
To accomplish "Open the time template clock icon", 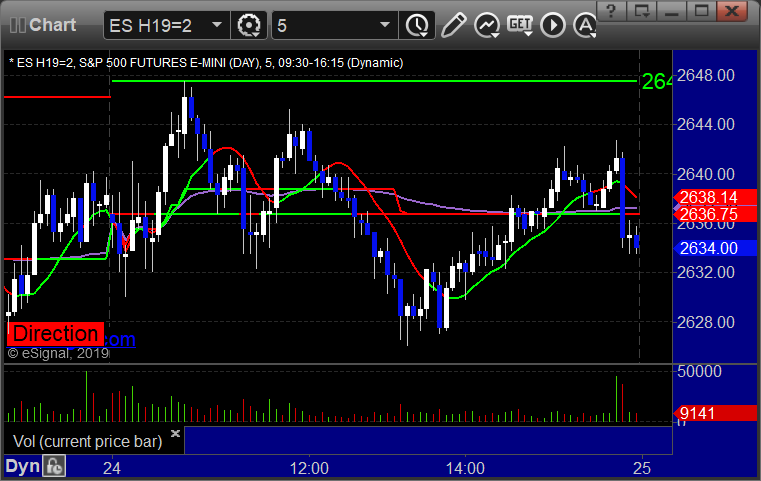I will coord(417,25).
